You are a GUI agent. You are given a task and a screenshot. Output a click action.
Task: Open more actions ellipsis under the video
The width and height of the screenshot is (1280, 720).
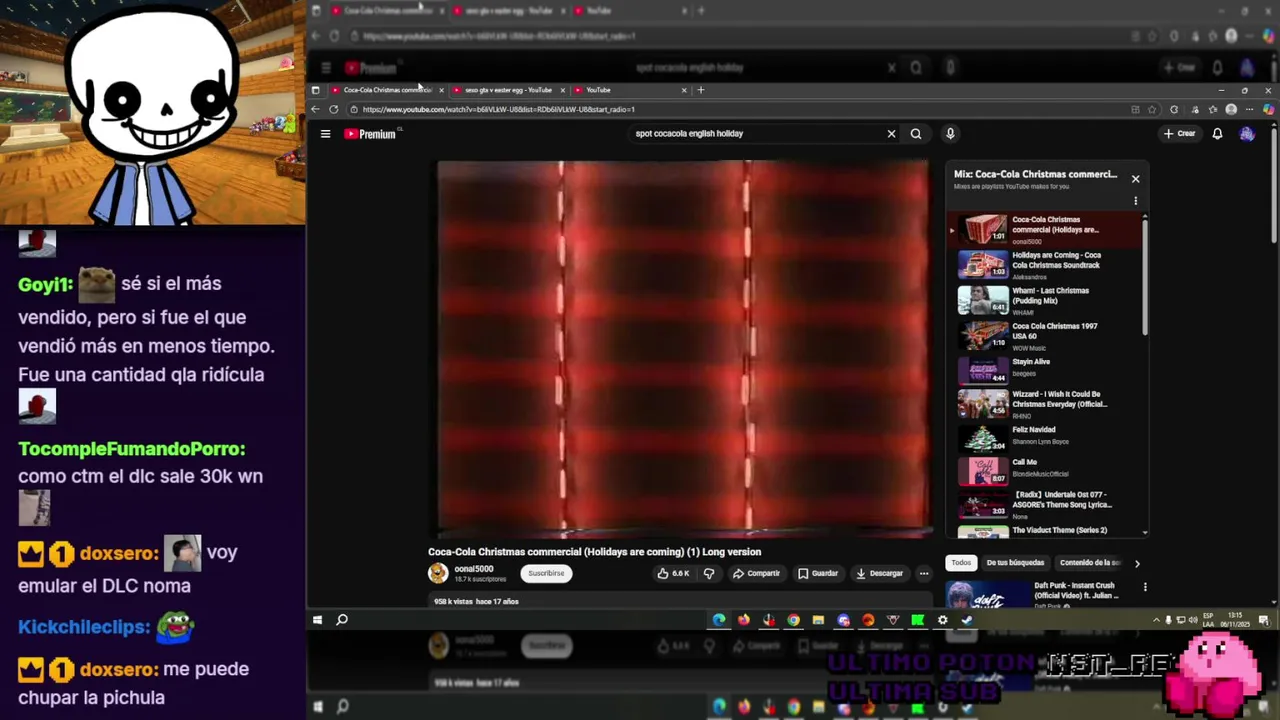[924, 573]
